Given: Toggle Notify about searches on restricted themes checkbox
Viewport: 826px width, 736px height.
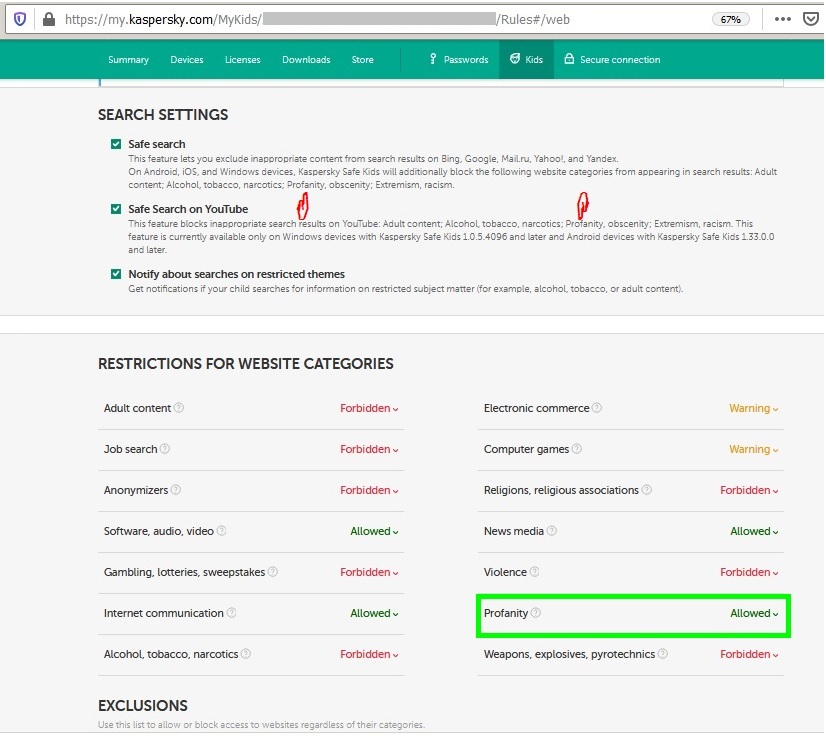Looking at the screenshot, I should (x=116, y=274).
